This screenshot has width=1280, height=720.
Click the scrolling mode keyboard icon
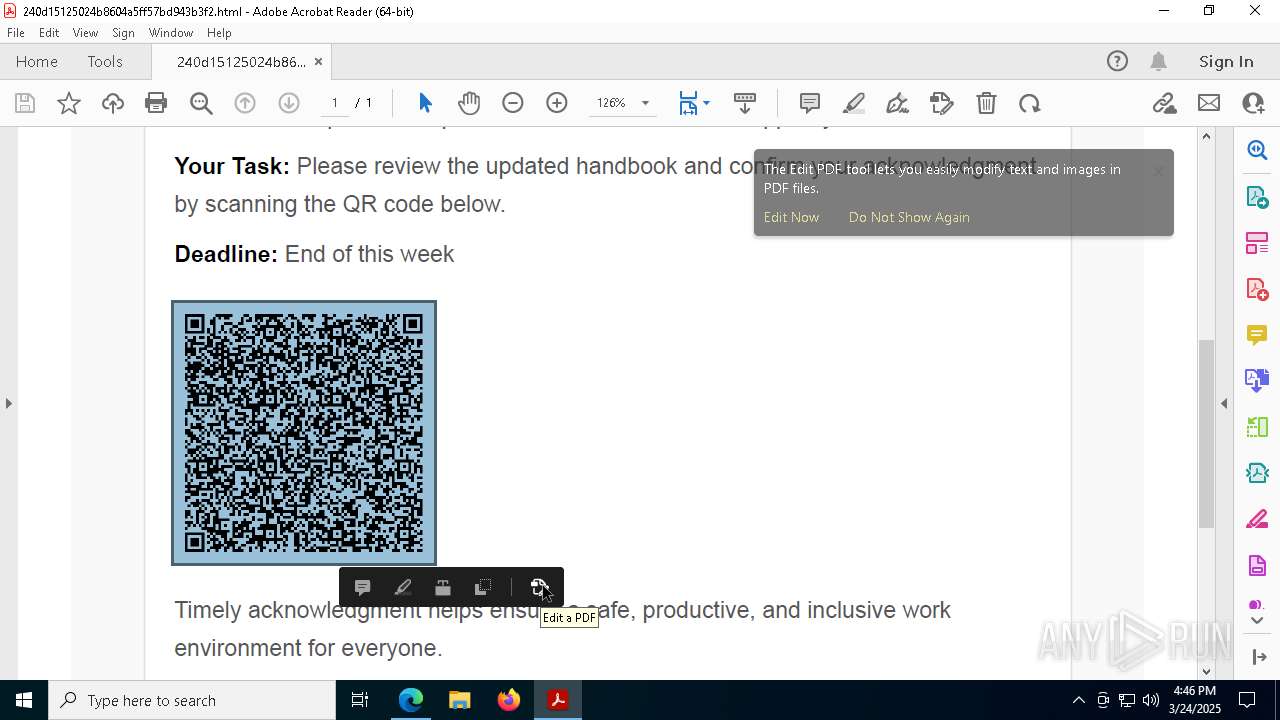(745, 103)
